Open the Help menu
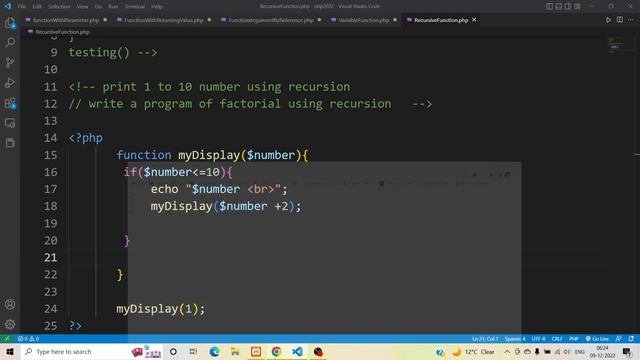Image resolution: width=640 pixels, height=360 pixels. (157, 7)
